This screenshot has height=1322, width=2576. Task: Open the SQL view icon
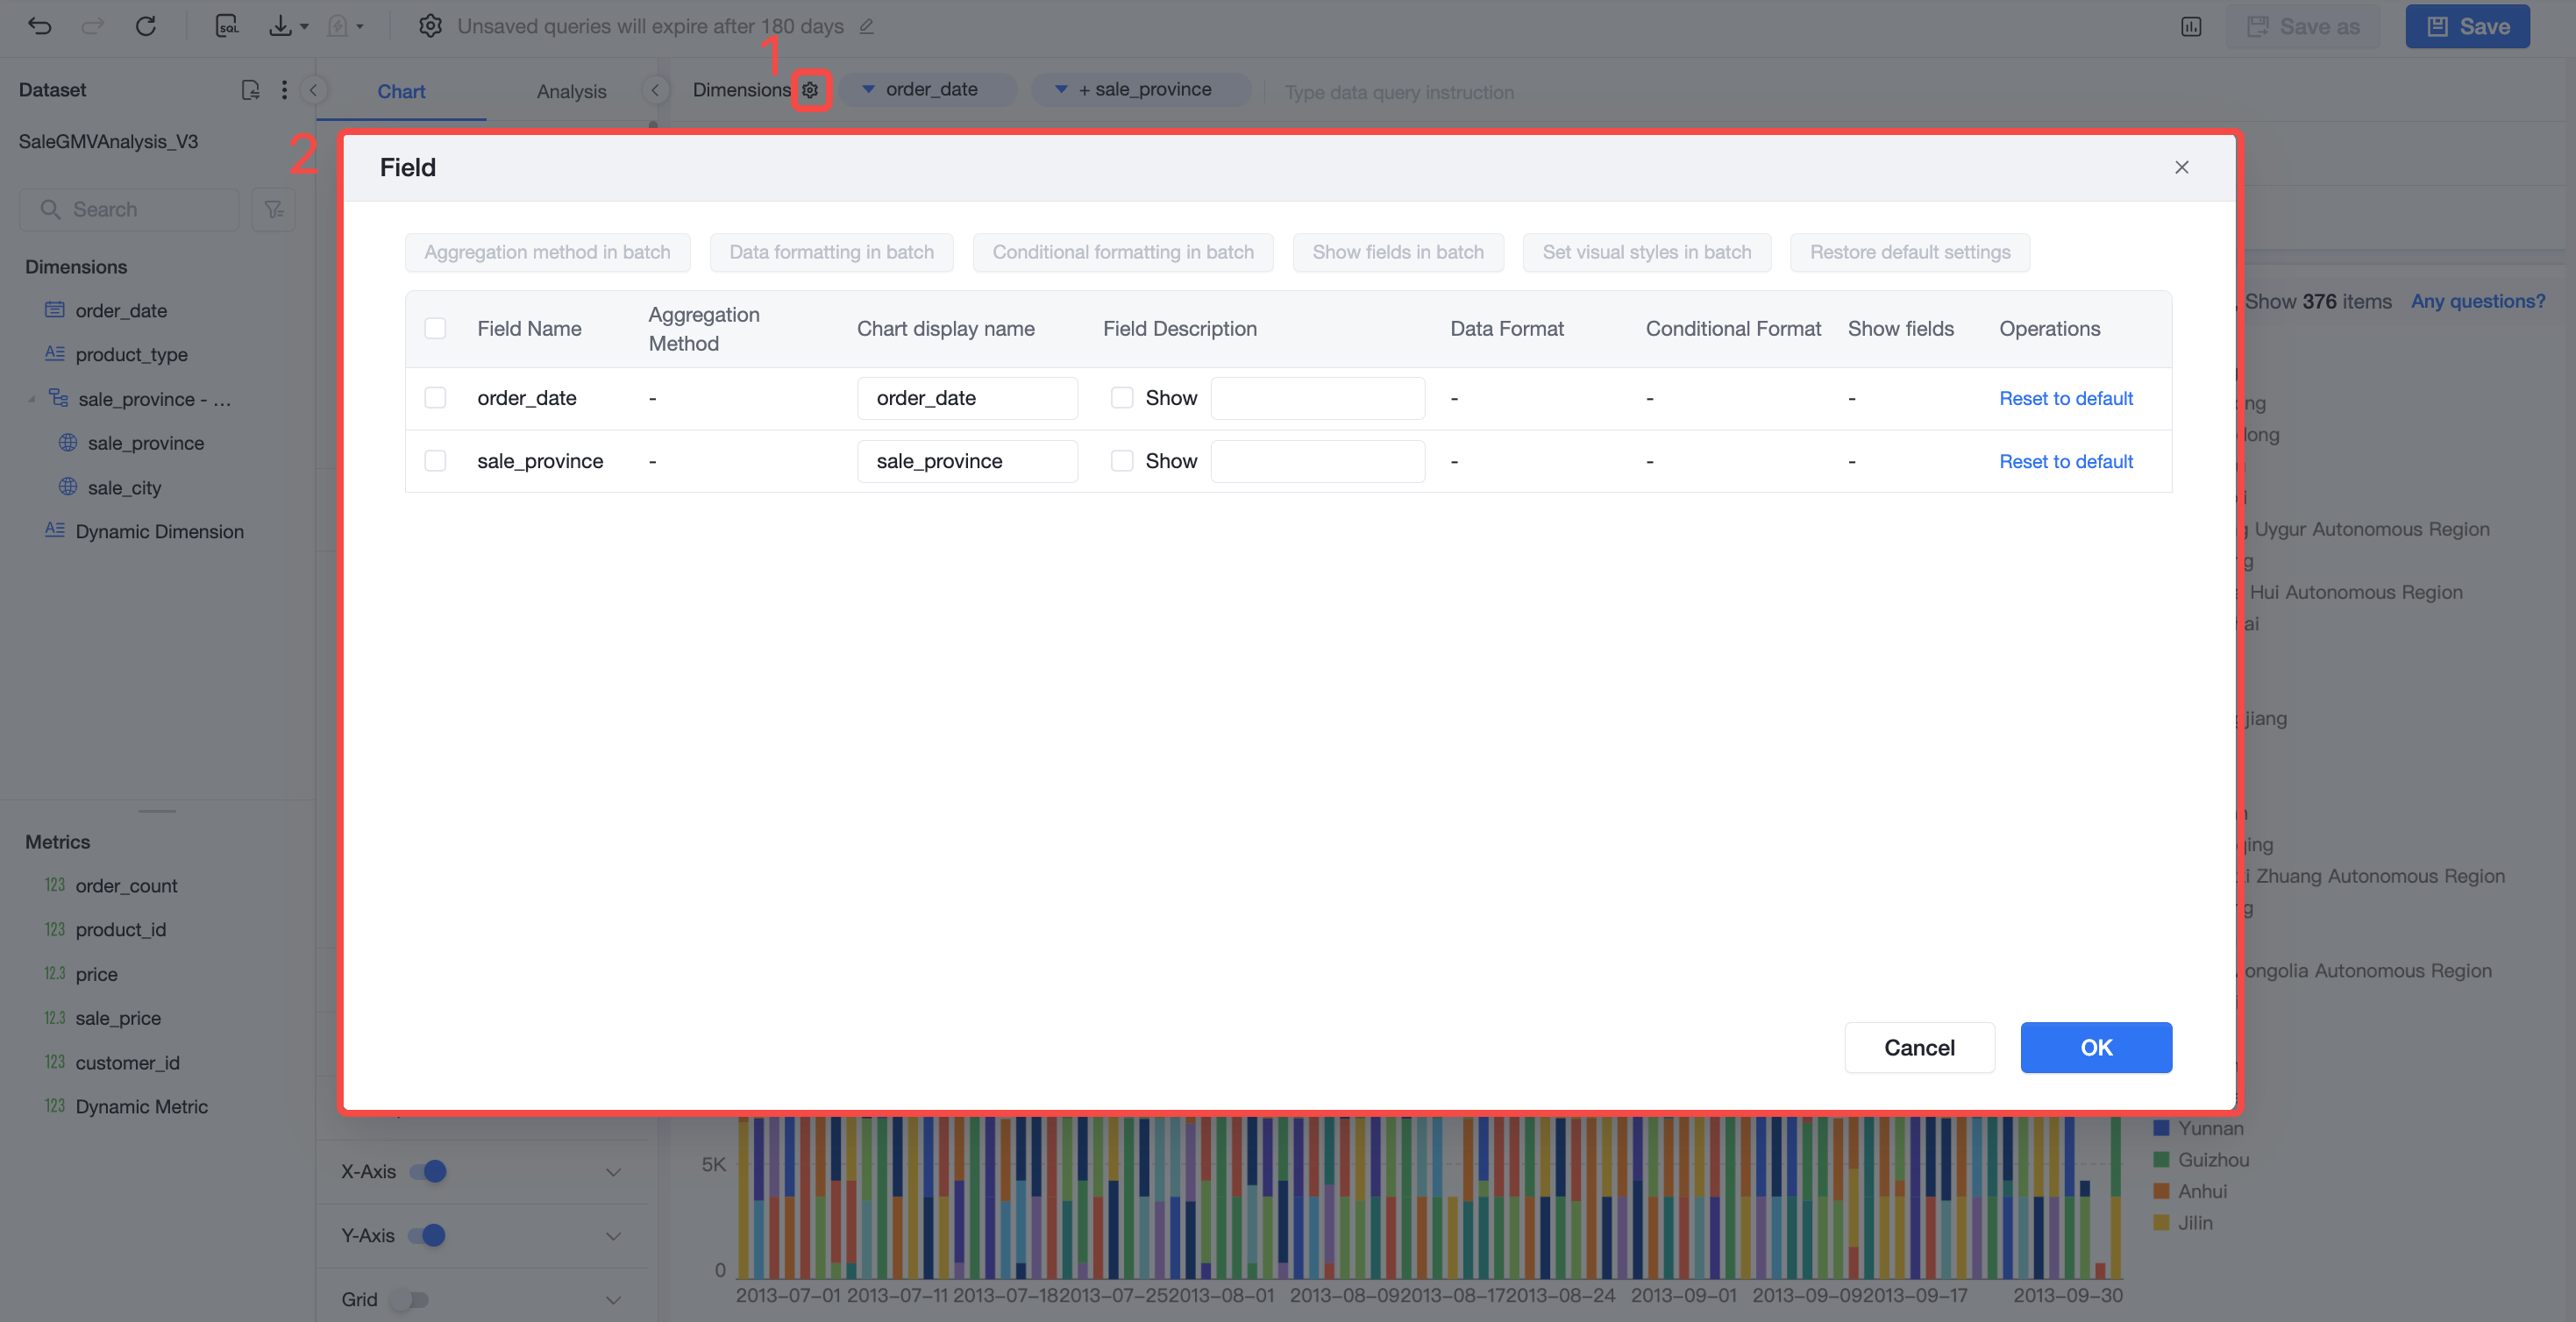227,26
